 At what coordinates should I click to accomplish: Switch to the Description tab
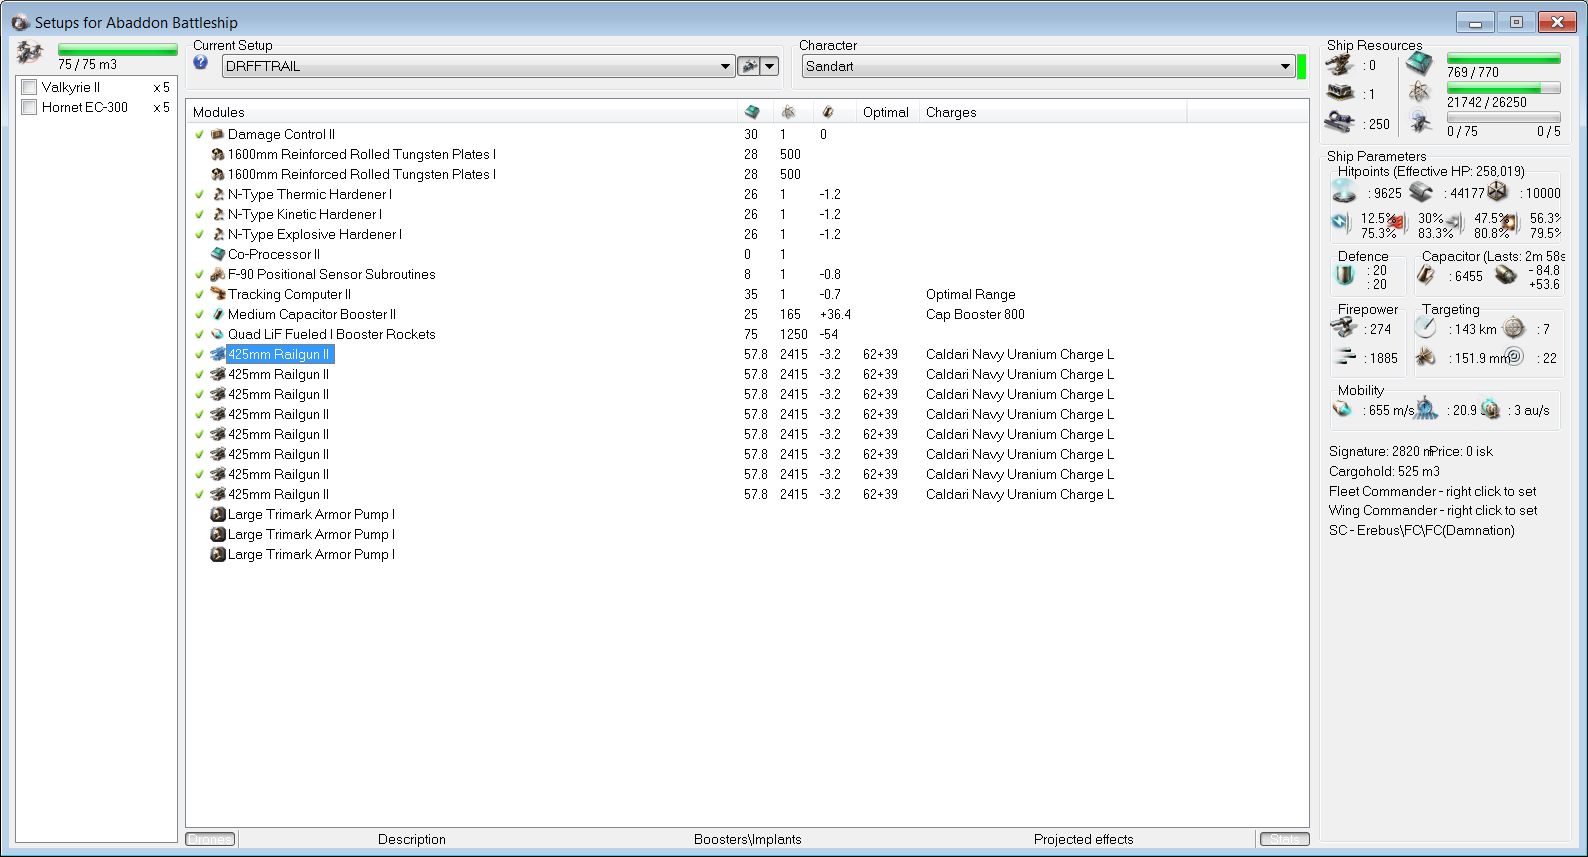coord(412,839)
